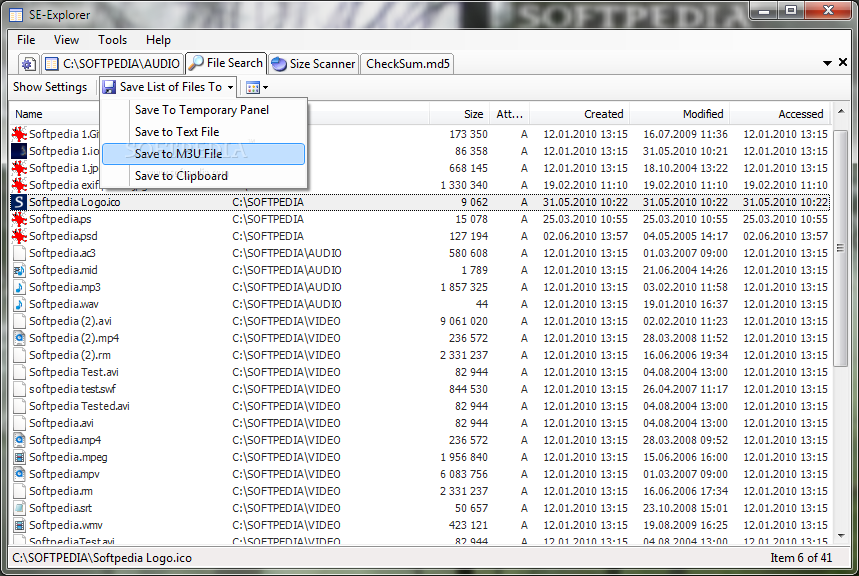Click the blank file icon of Softpedia.ac3
Screen dimensions: 859x576
click(19, 253)
